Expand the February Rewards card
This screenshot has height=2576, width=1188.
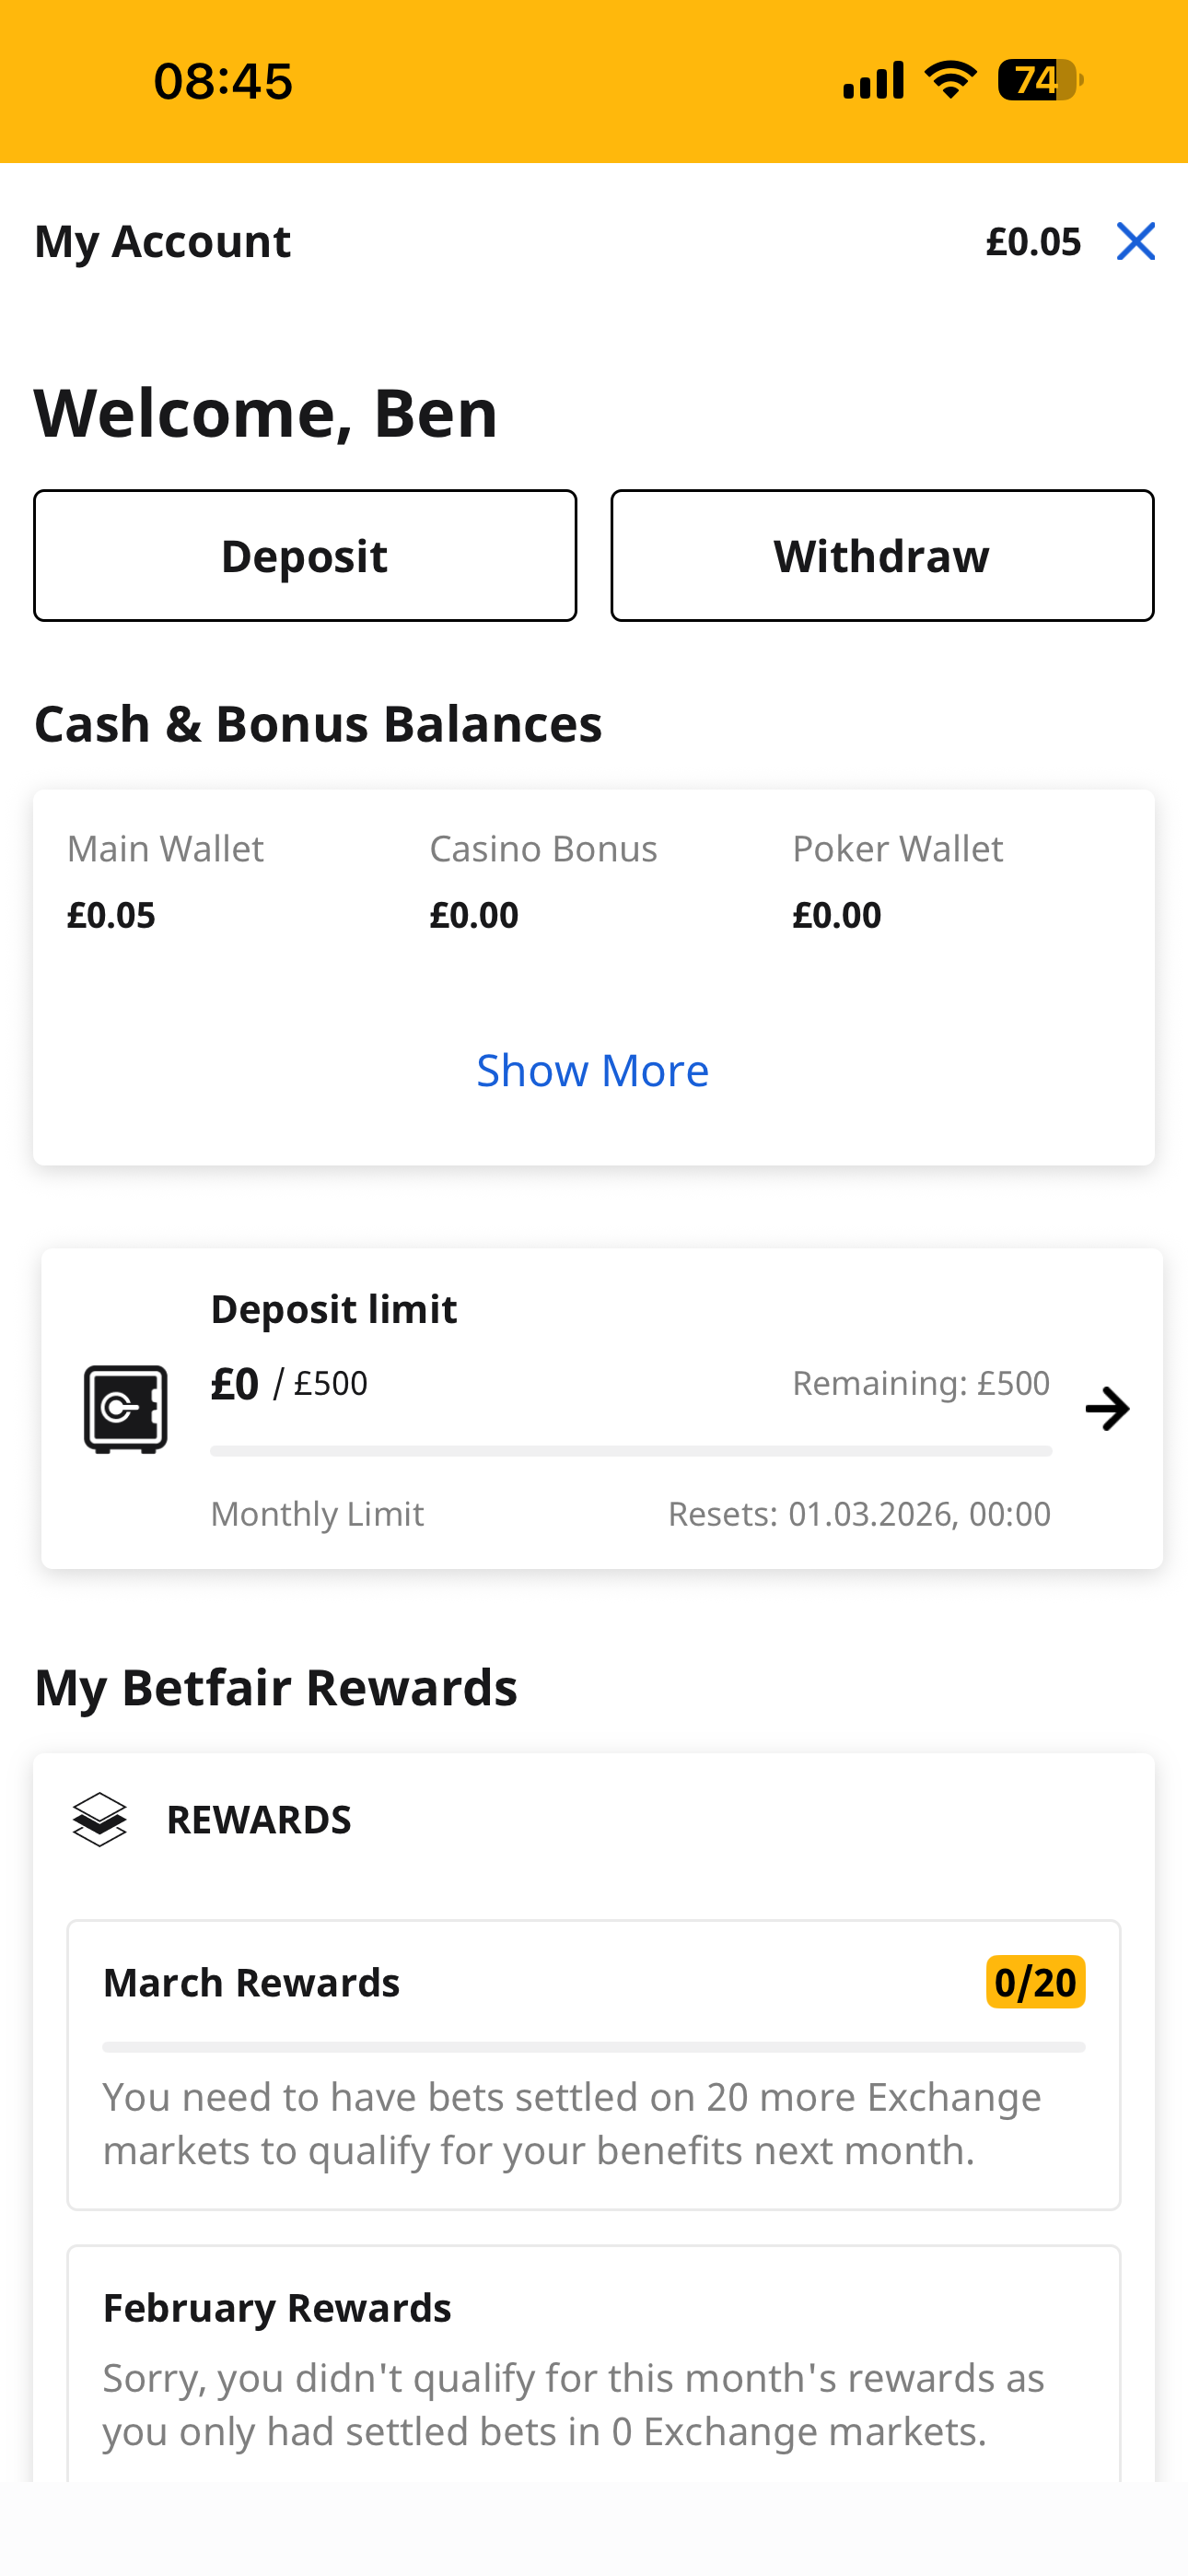point(277,2308)
